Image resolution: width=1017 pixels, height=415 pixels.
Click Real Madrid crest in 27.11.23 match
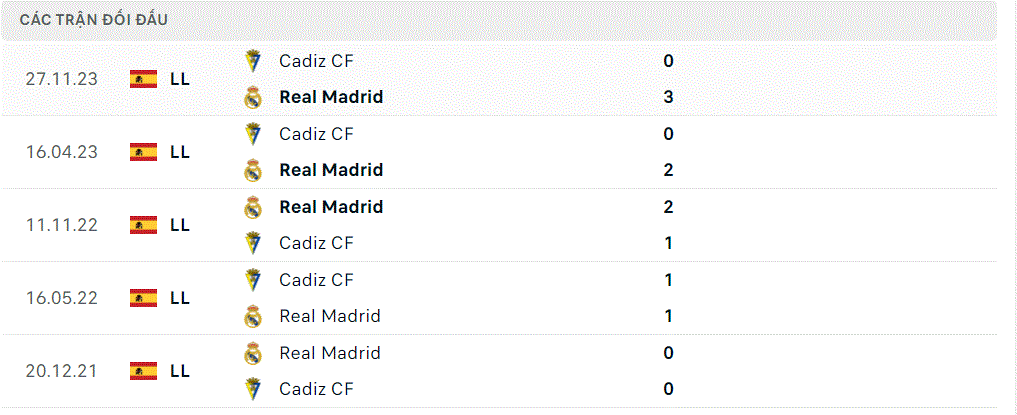252,97
